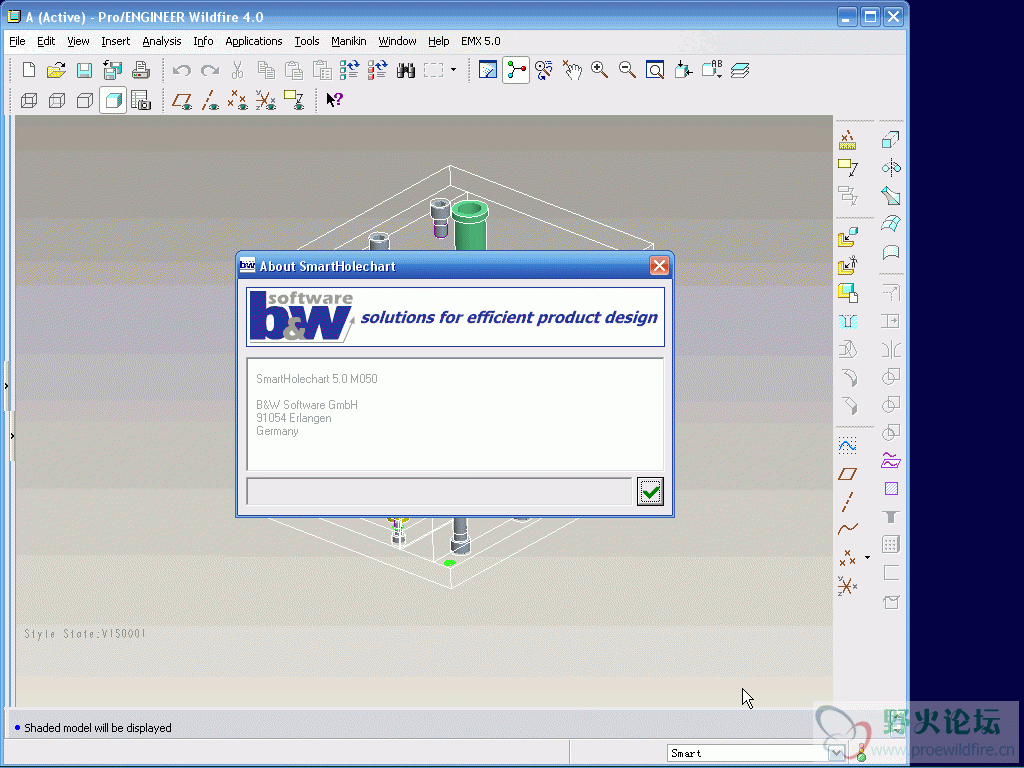
Task: Select the Revolve tool
Action: 891,168
